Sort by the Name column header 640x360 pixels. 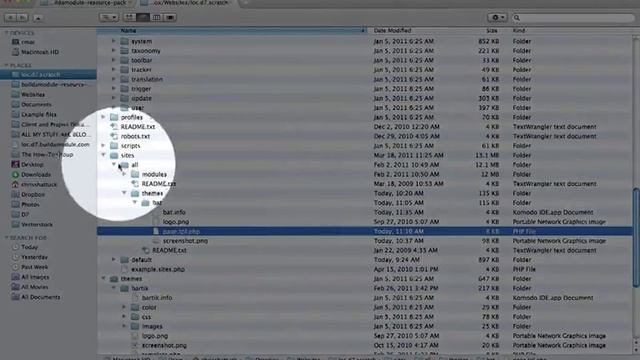(232, 31)
